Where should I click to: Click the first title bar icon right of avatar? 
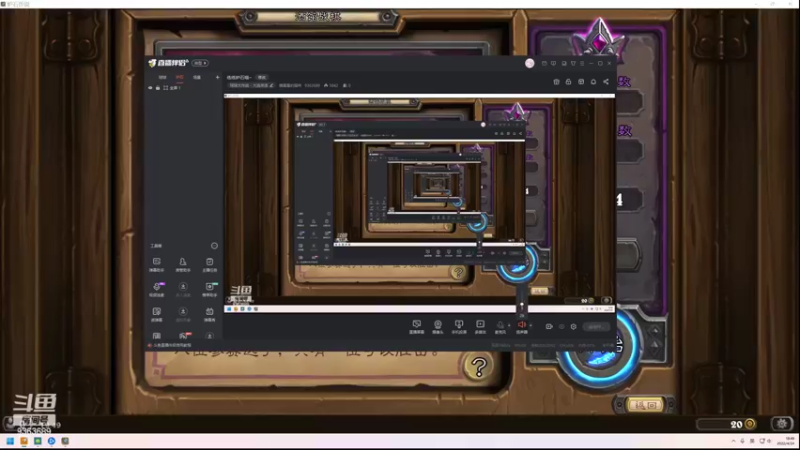[544, 63]
